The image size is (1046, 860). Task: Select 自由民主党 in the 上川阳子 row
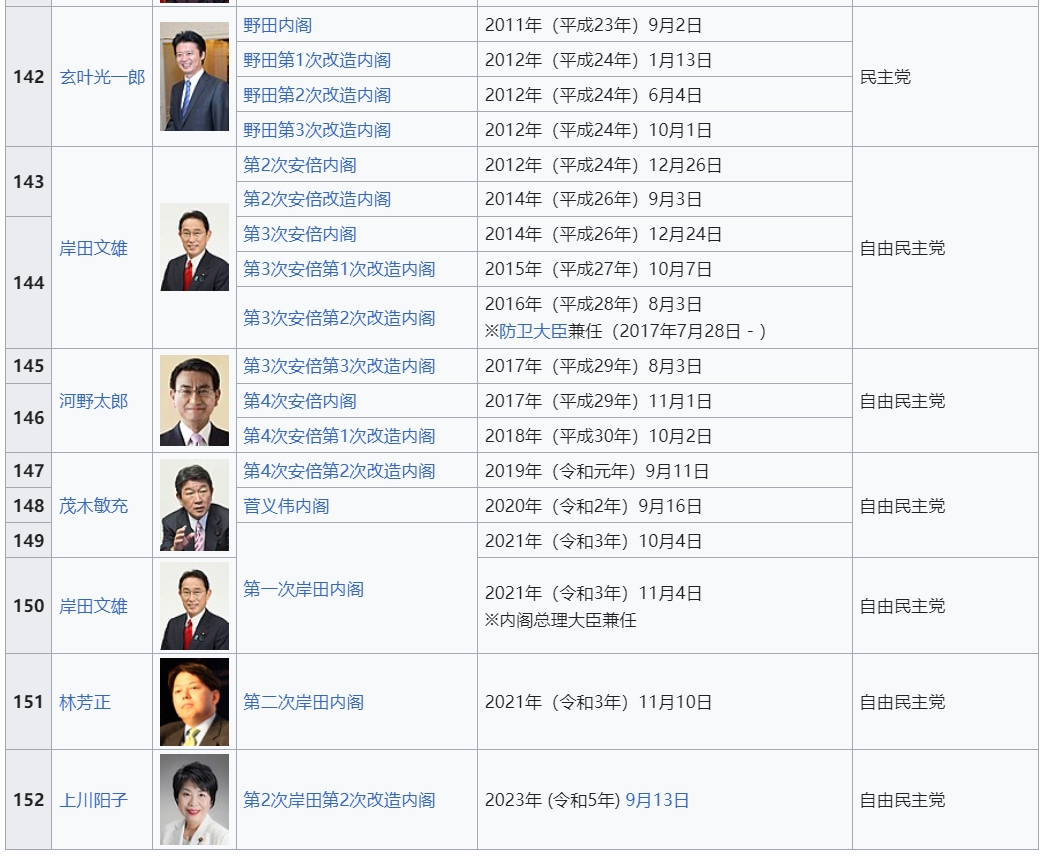903,800
